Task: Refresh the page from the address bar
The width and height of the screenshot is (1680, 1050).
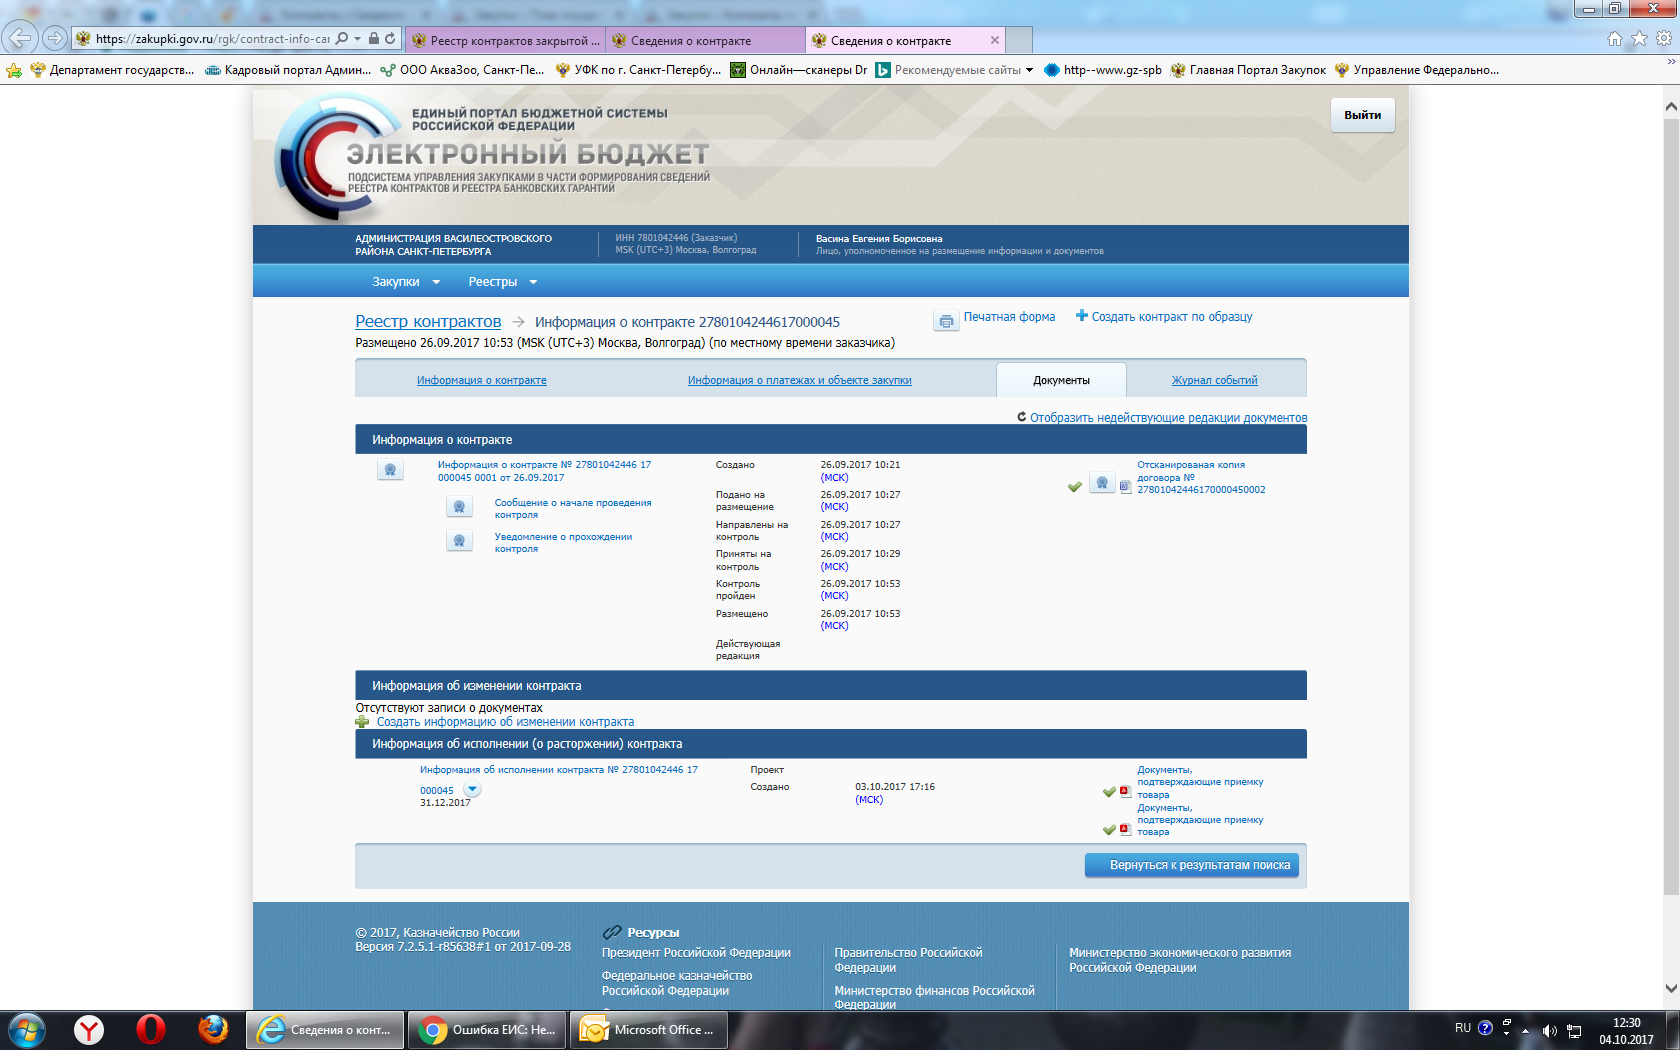Action: [x=390, y=38]
